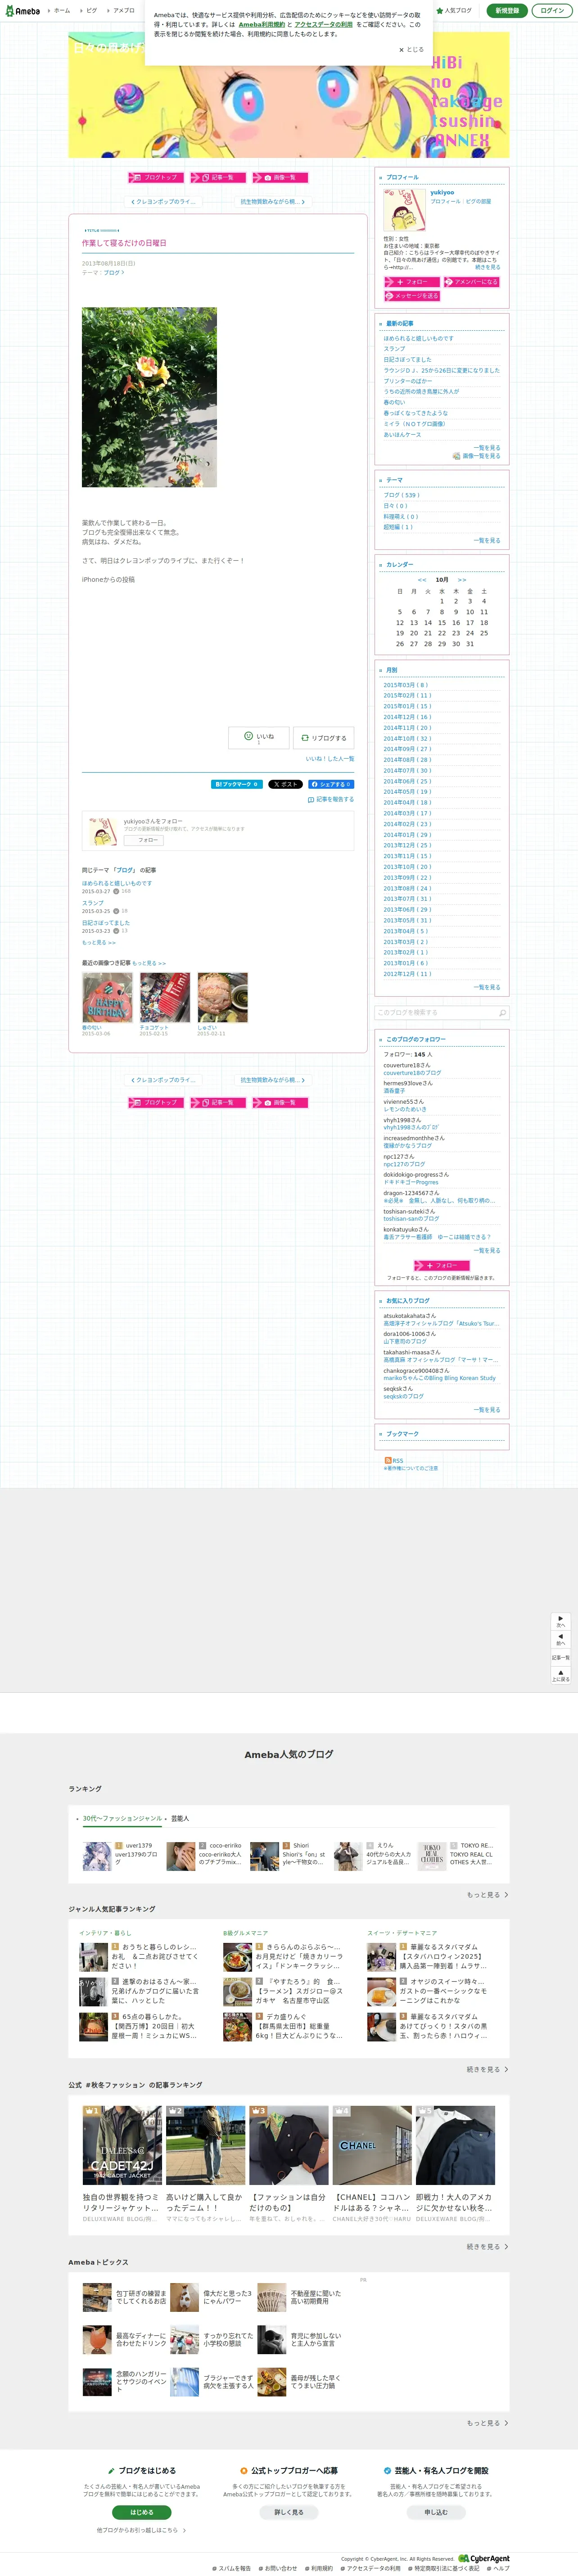Go to next month in calendar
Screen dimensions: 578x2576
462,580
